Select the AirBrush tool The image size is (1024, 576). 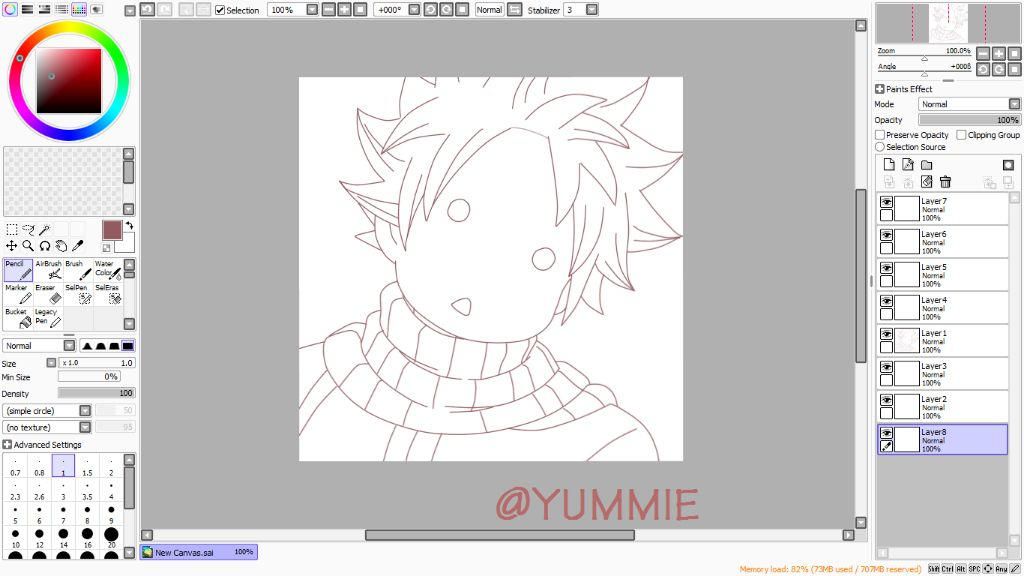[48, 270]
